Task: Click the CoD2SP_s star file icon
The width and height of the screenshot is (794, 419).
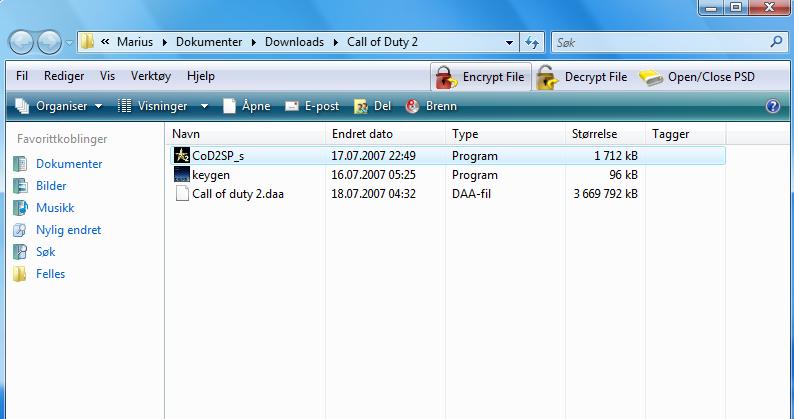Action: [x=181, y=156]
